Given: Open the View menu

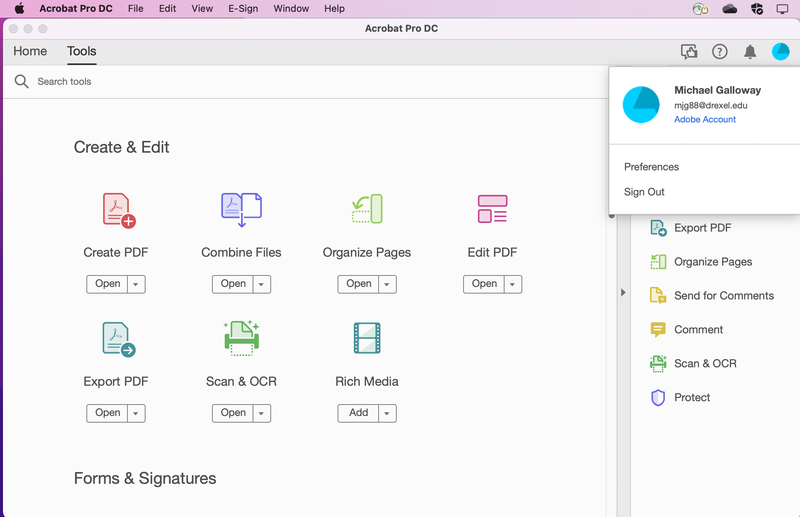Looking at the screenshot, I should click(202, 9).
